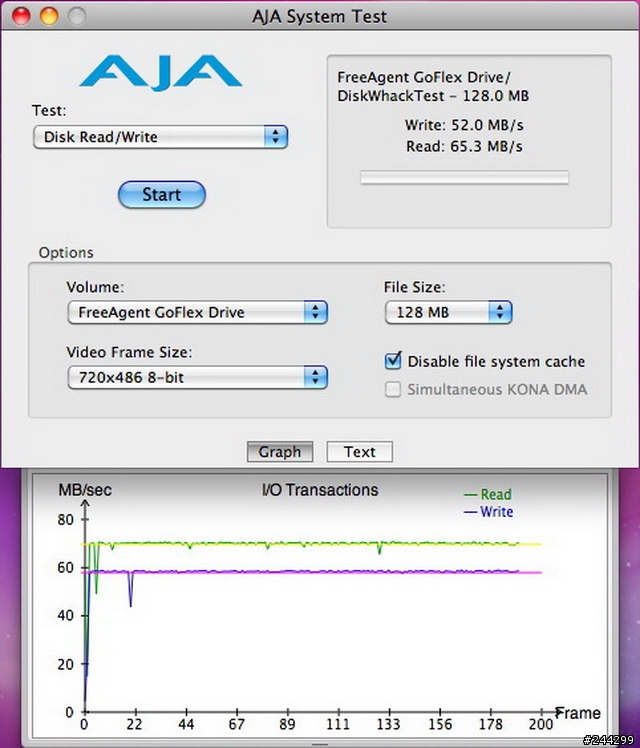The image size is (640, 748).
Task: Click the Options group label
Action: [x=66, y=253]
